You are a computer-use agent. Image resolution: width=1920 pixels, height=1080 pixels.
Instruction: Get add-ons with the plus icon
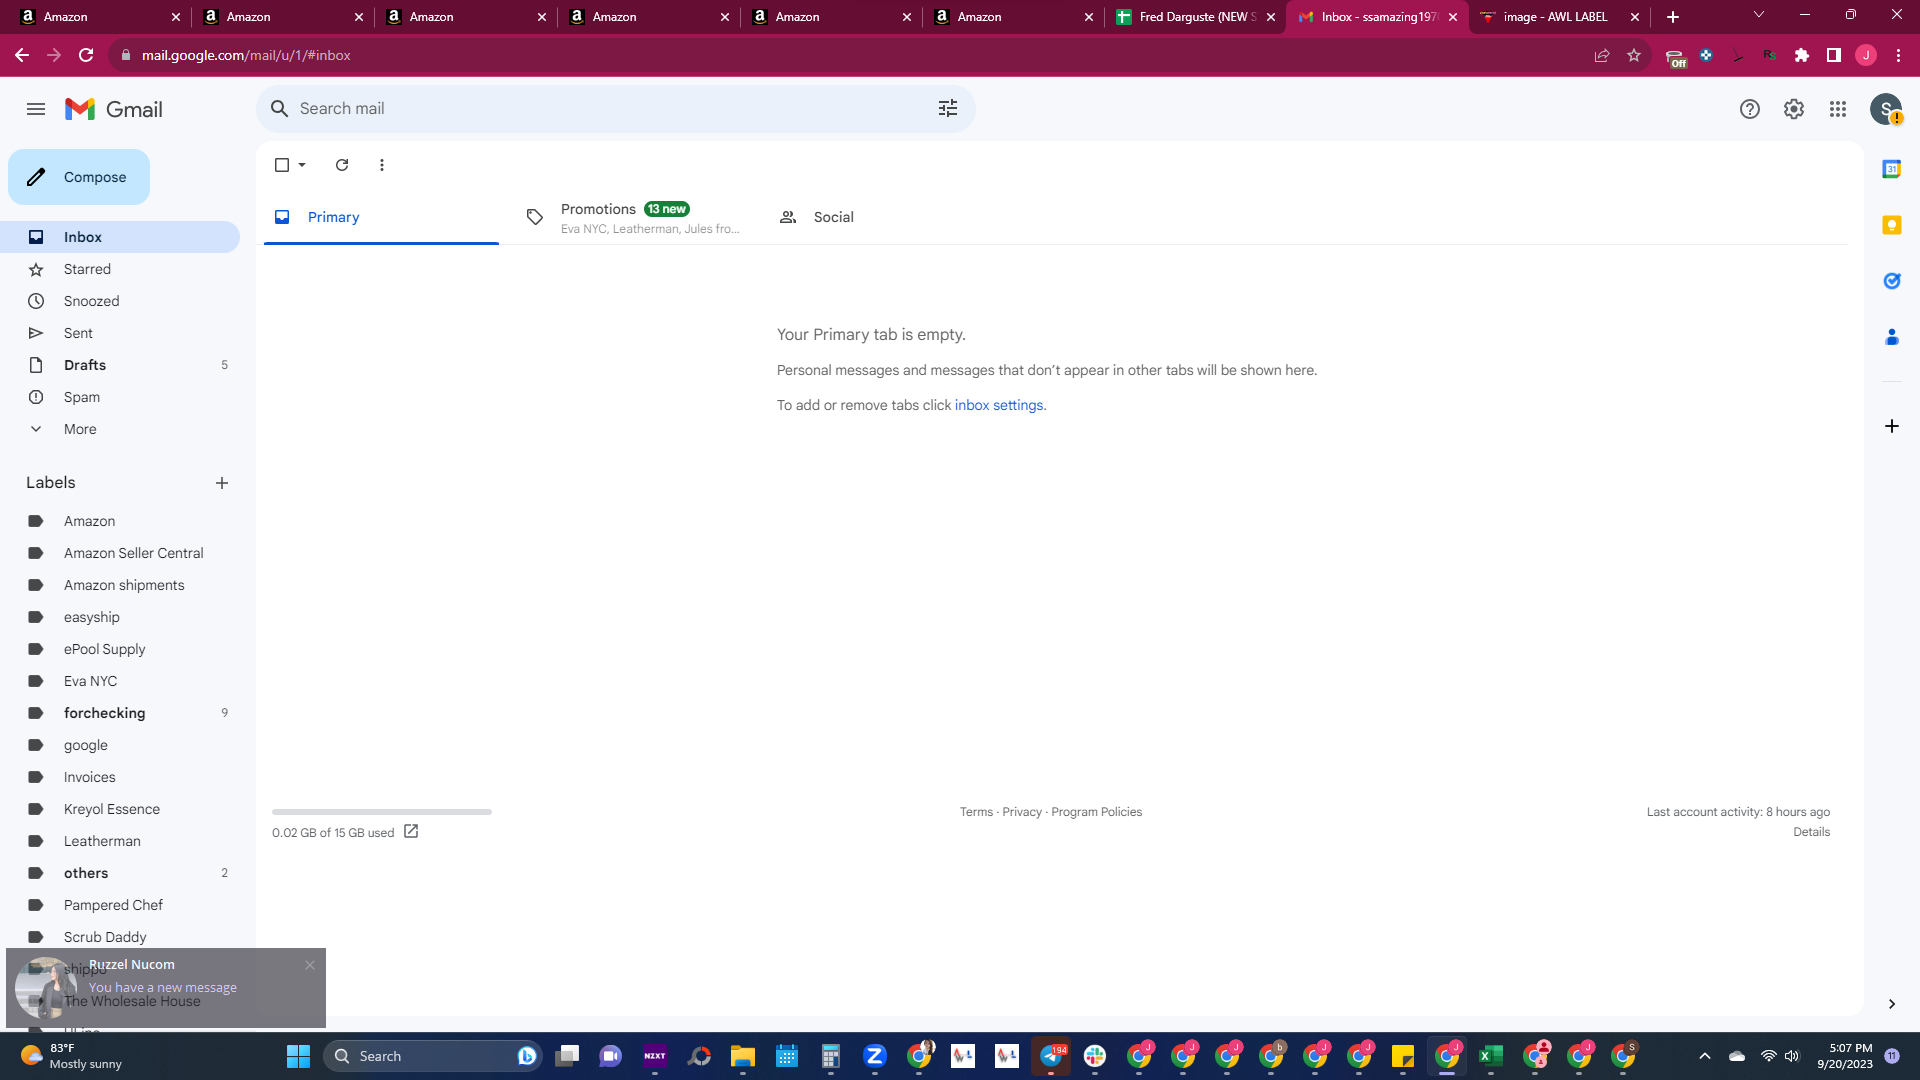[1891, 426]
